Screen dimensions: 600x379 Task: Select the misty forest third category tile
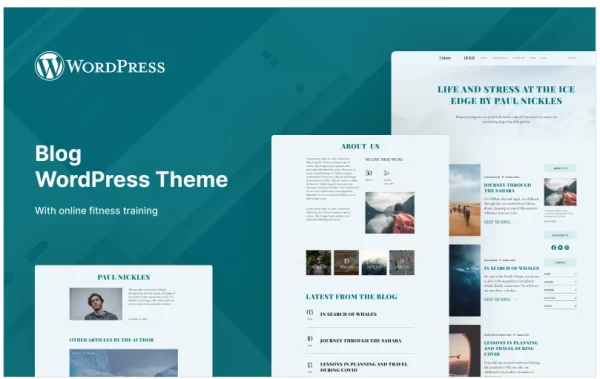point(374,263)
